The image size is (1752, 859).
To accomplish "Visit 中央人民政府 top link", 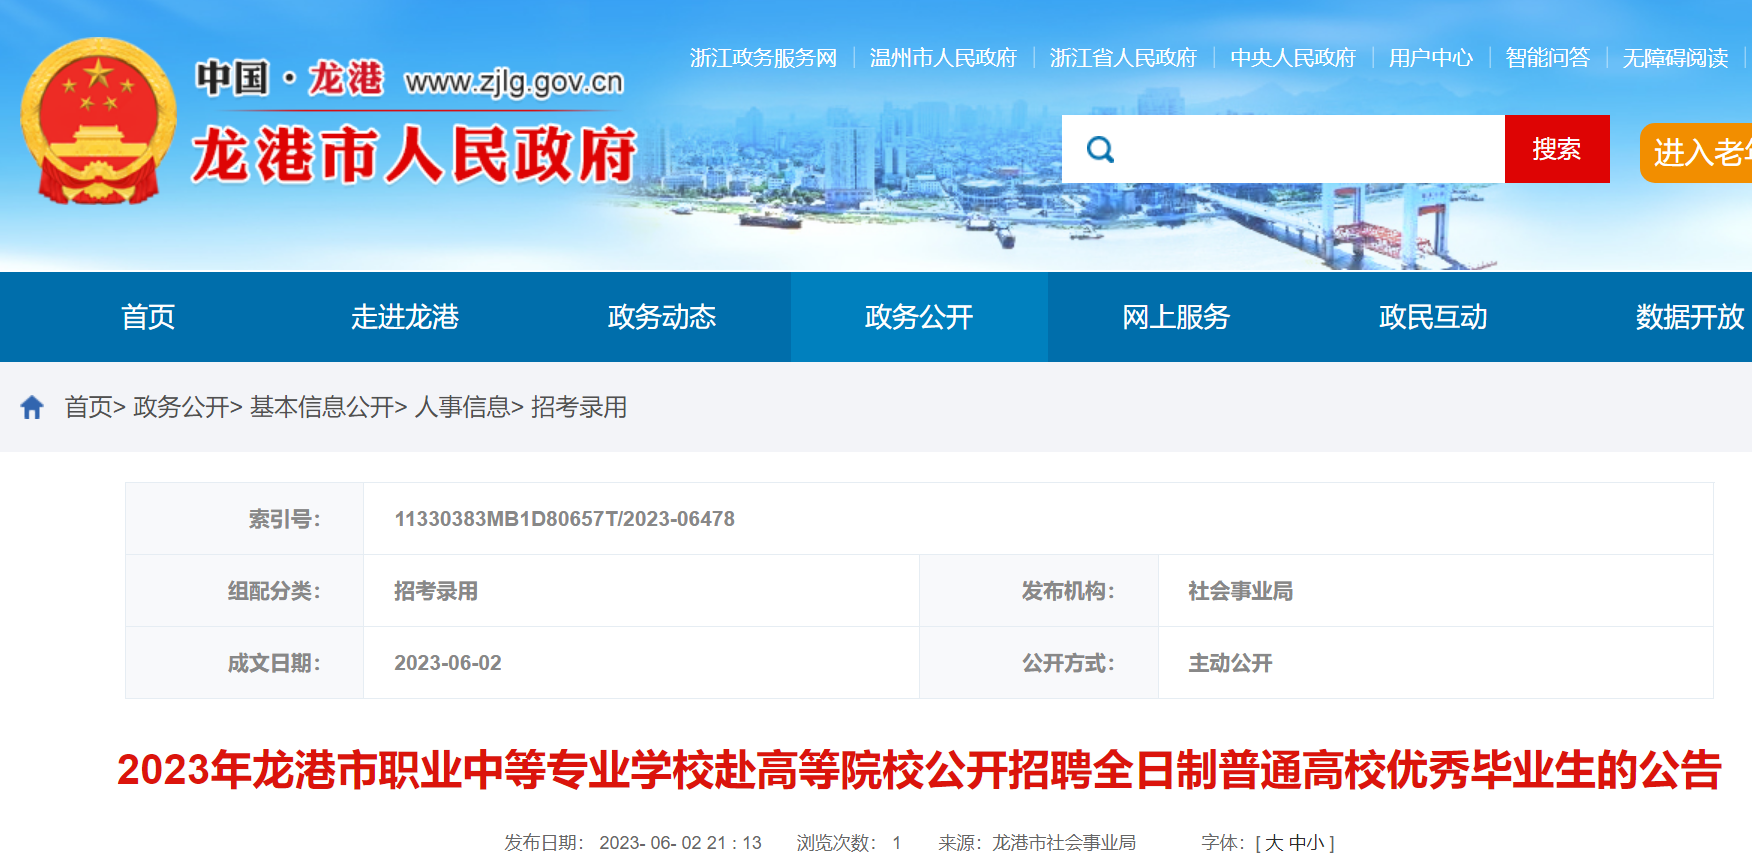I will point(1293,58).
